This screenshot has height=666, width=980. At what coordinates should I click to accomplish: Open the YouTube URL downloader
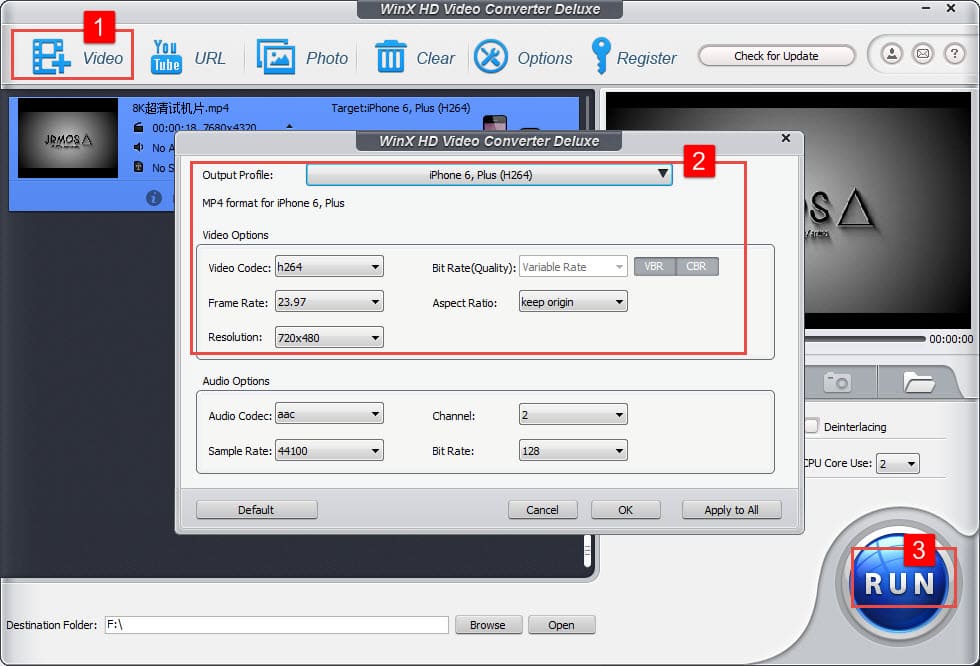tap(166, 57)
